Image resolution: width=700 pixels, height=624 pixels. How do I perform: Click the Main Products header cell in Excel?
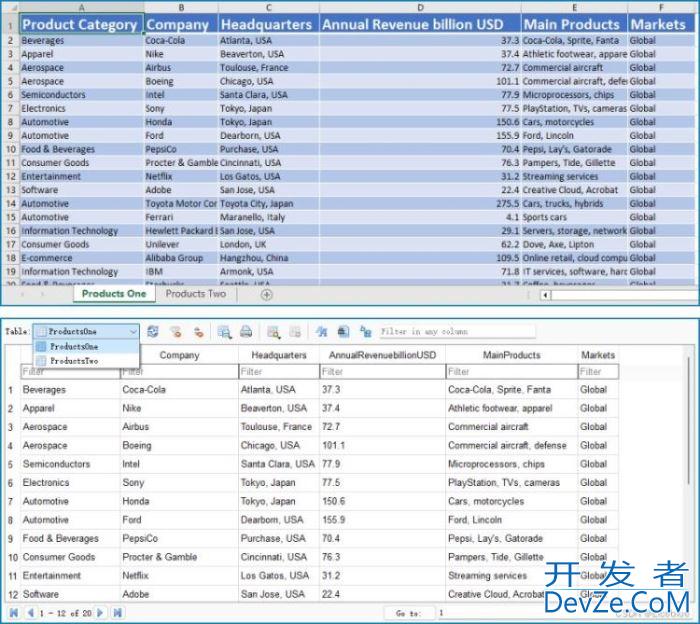[x=574, y=24]
